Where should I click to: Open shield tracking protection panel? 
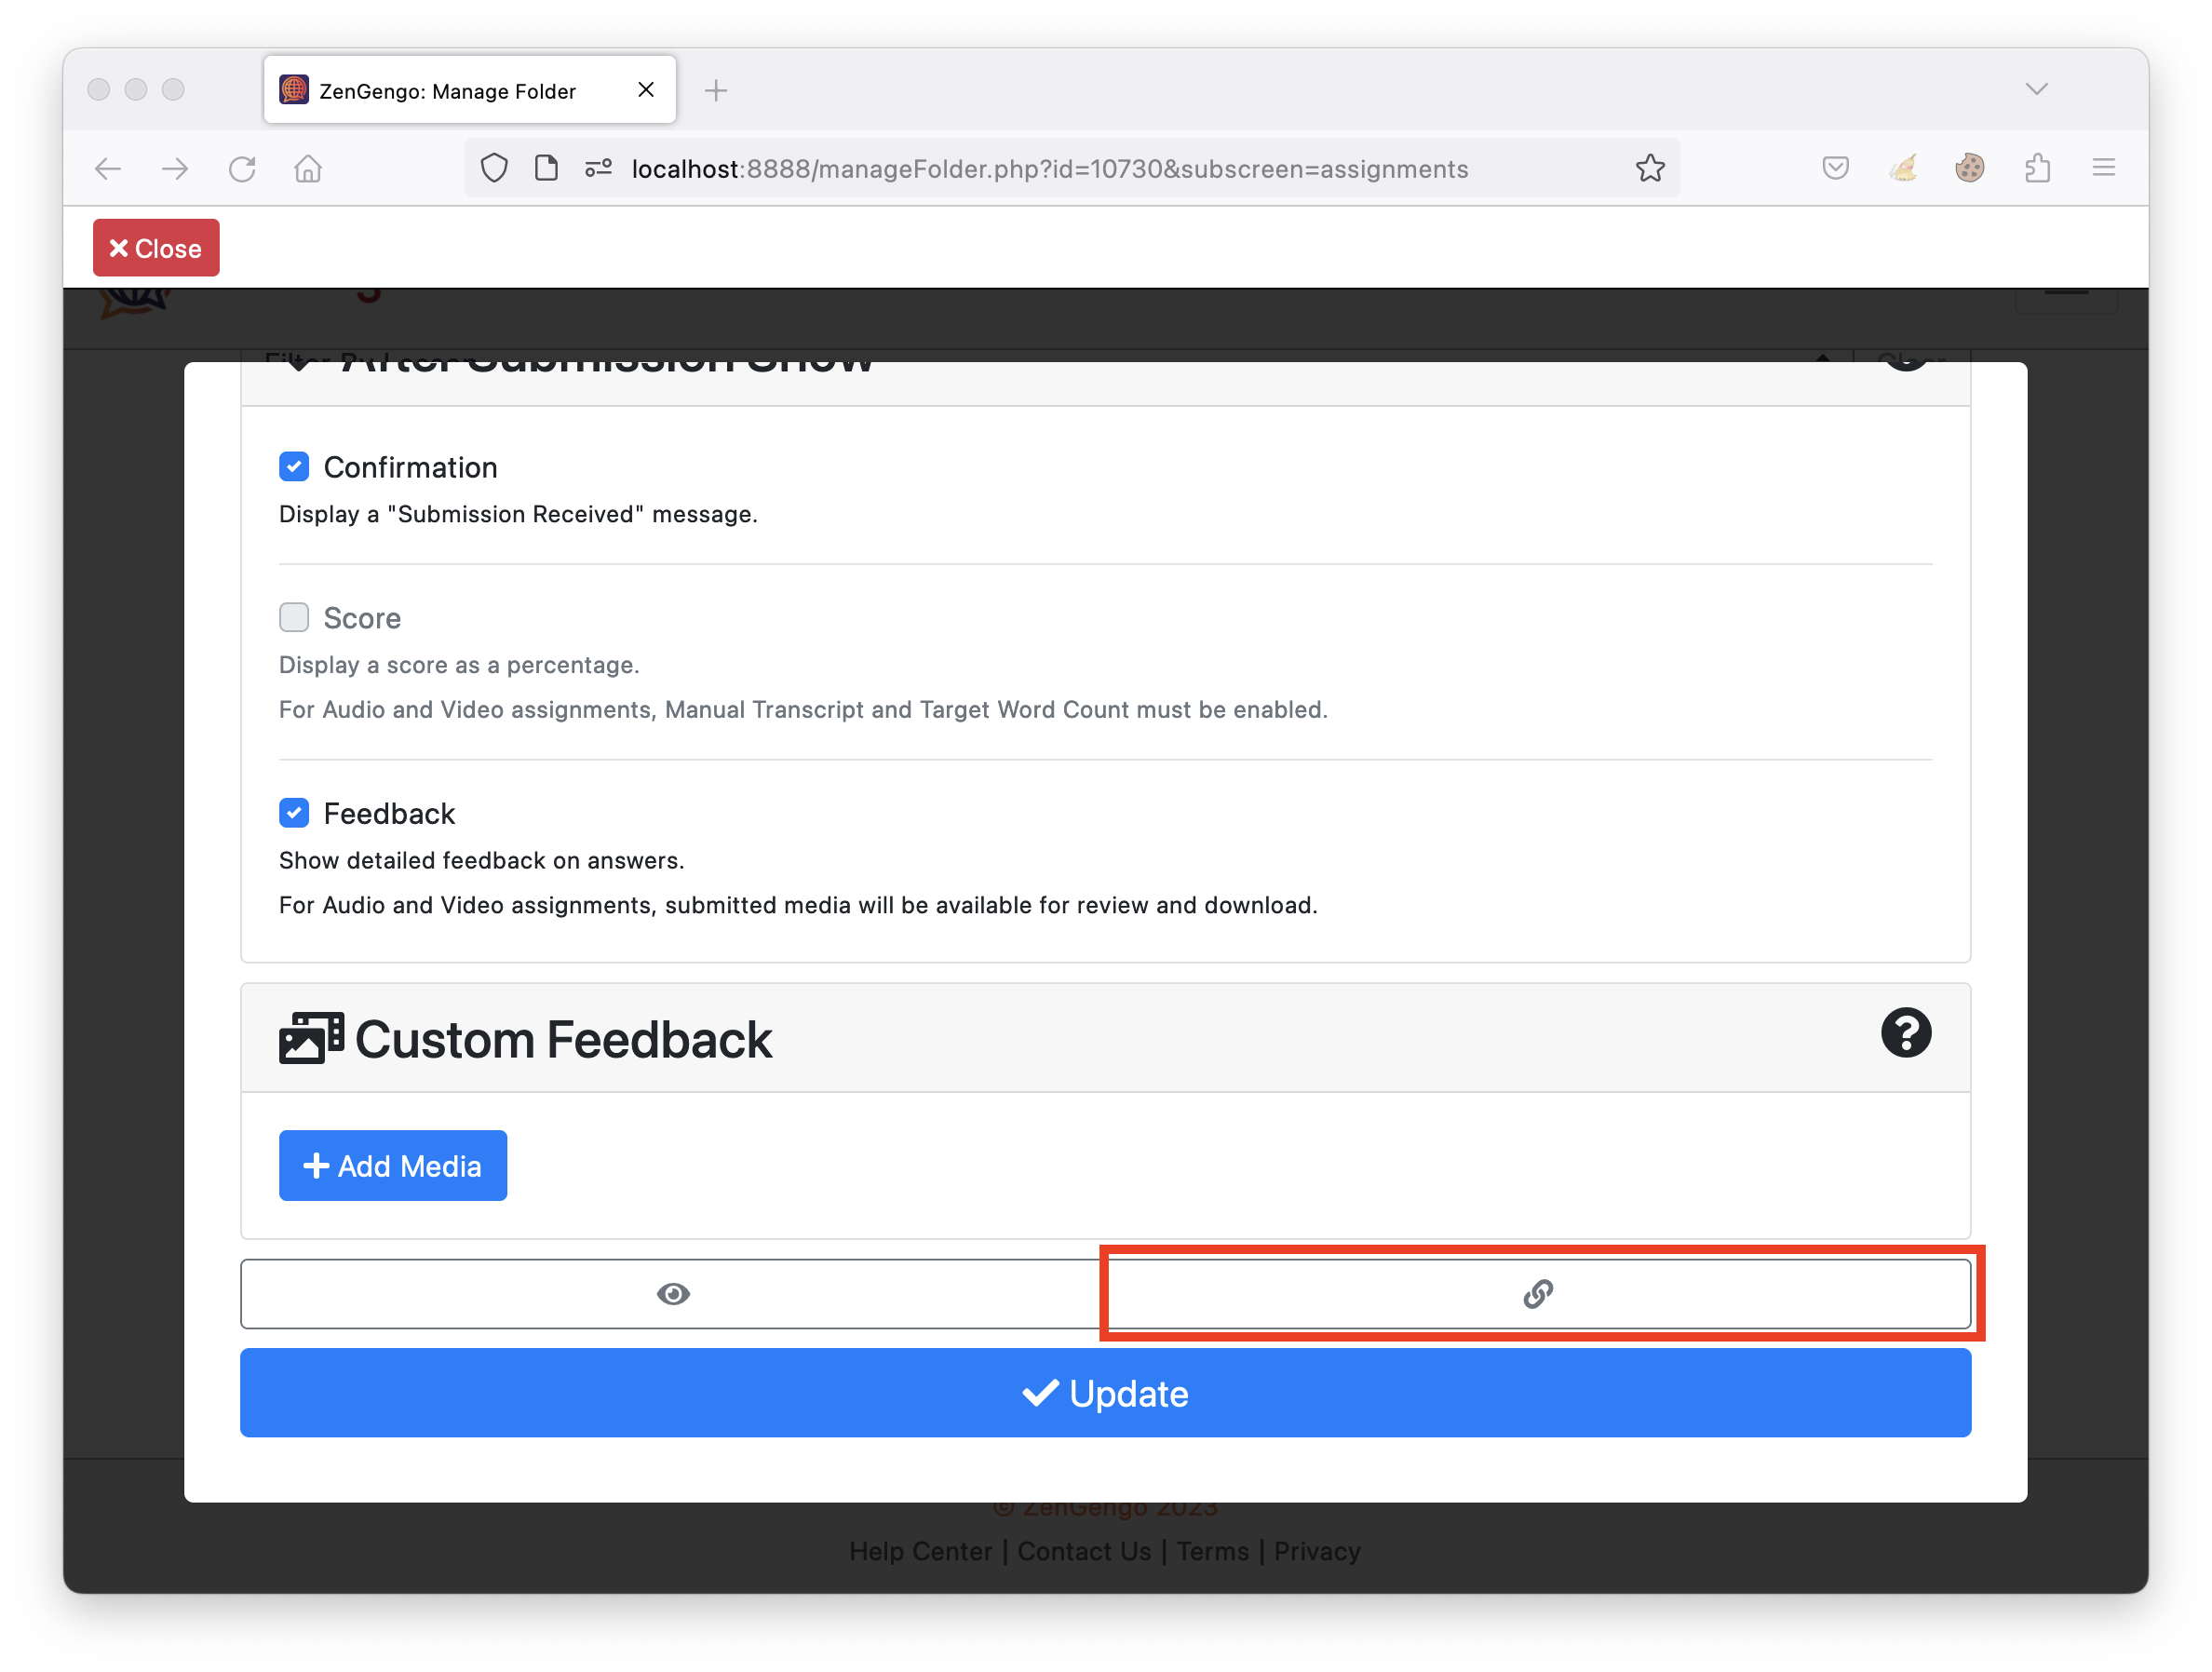click(494, 168)
